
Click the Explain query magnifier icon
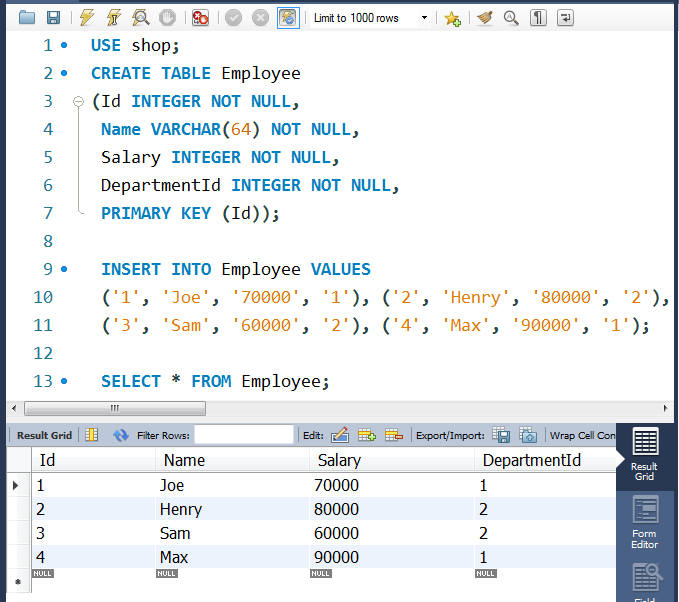[141, 18]
